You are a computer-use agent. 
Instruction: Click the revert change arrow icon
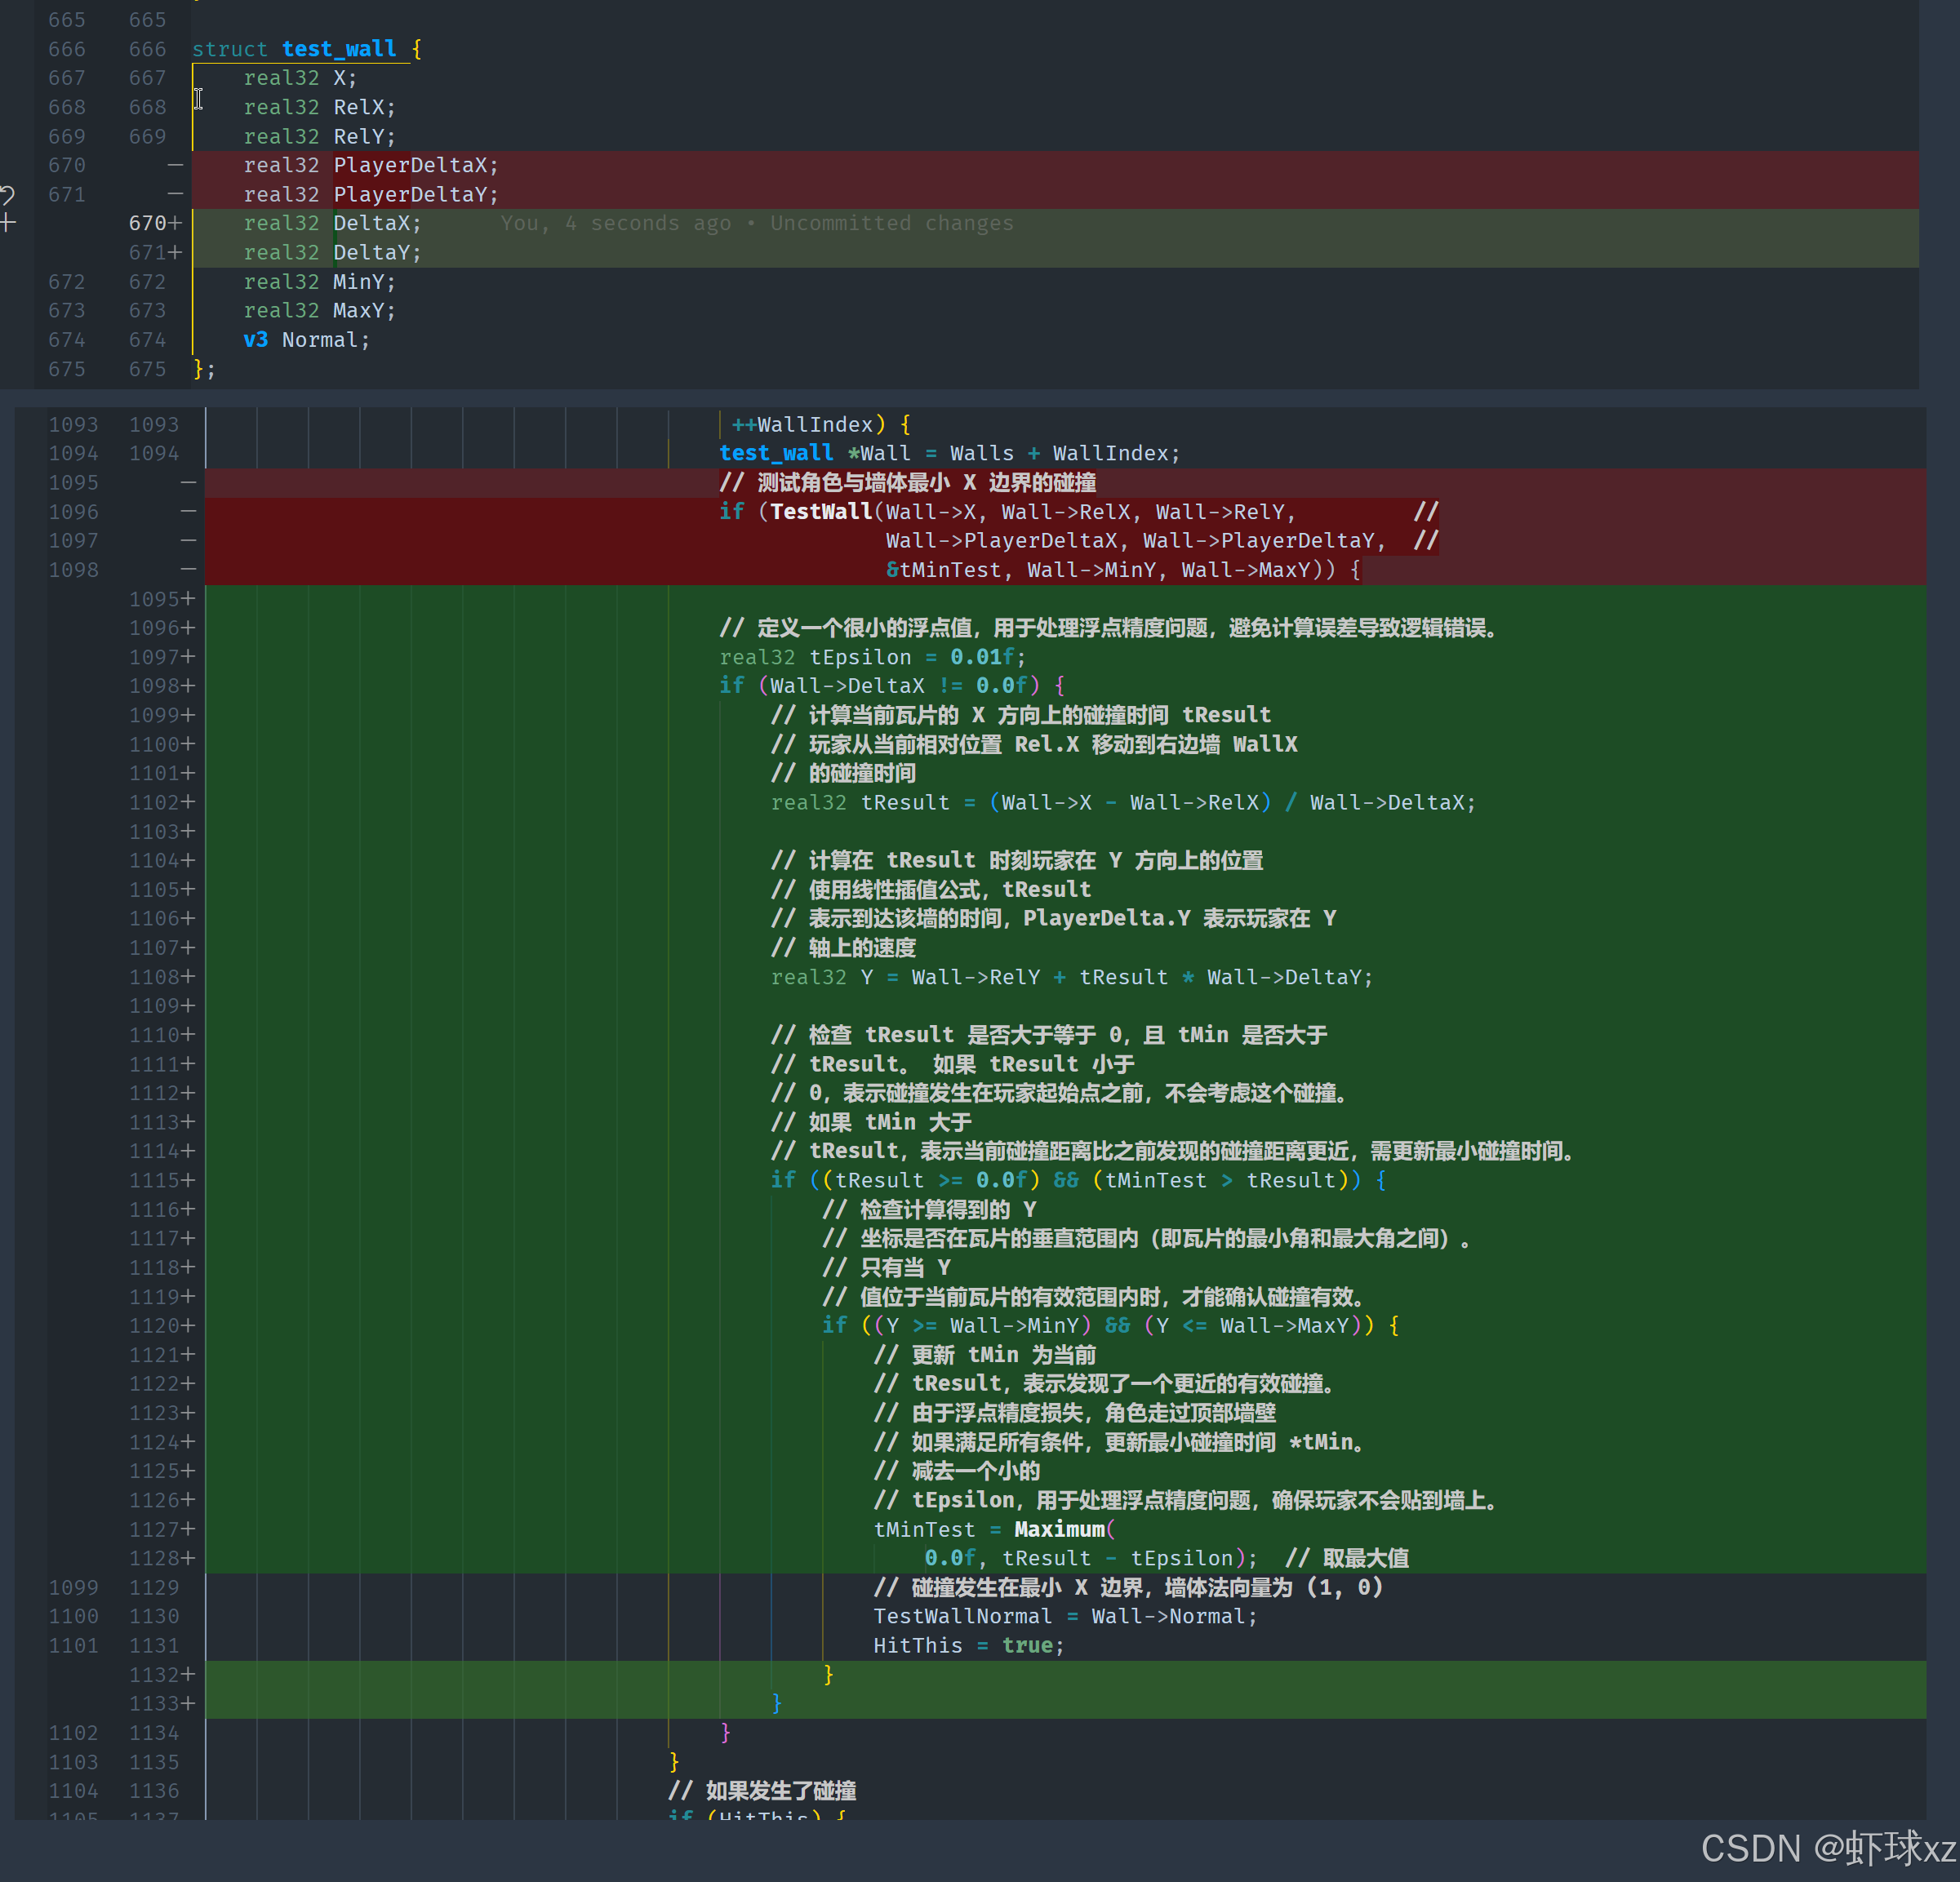coord(7,194)
